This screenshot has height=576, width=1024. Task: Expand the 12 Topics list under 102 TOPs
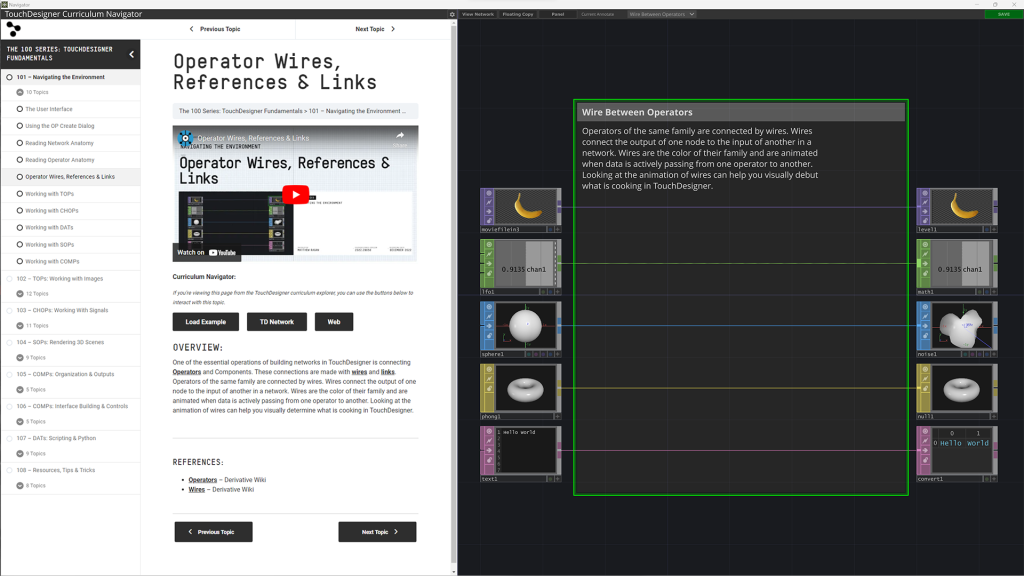click(19, 293)
